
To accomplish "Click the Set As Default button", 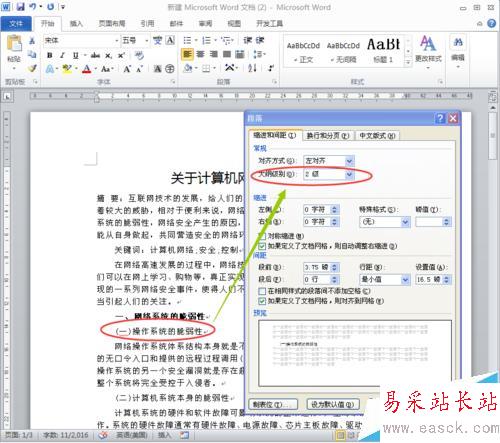I will pyautogui.click(x=333, y=405).
